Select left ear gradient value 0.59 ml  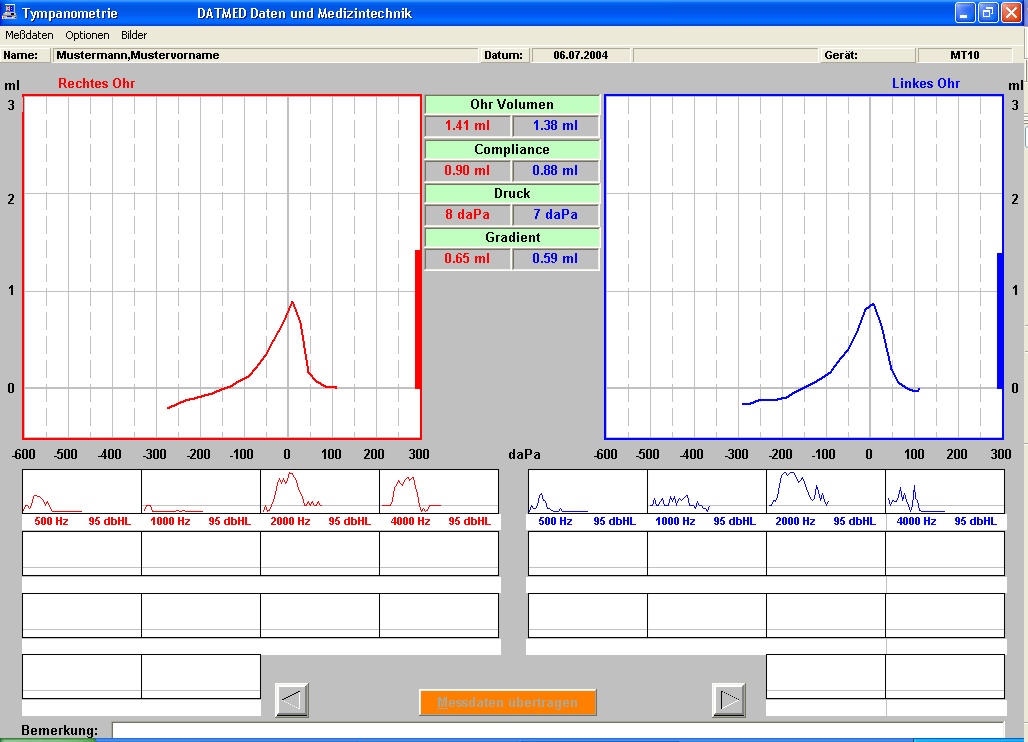(x=555, y=258)
